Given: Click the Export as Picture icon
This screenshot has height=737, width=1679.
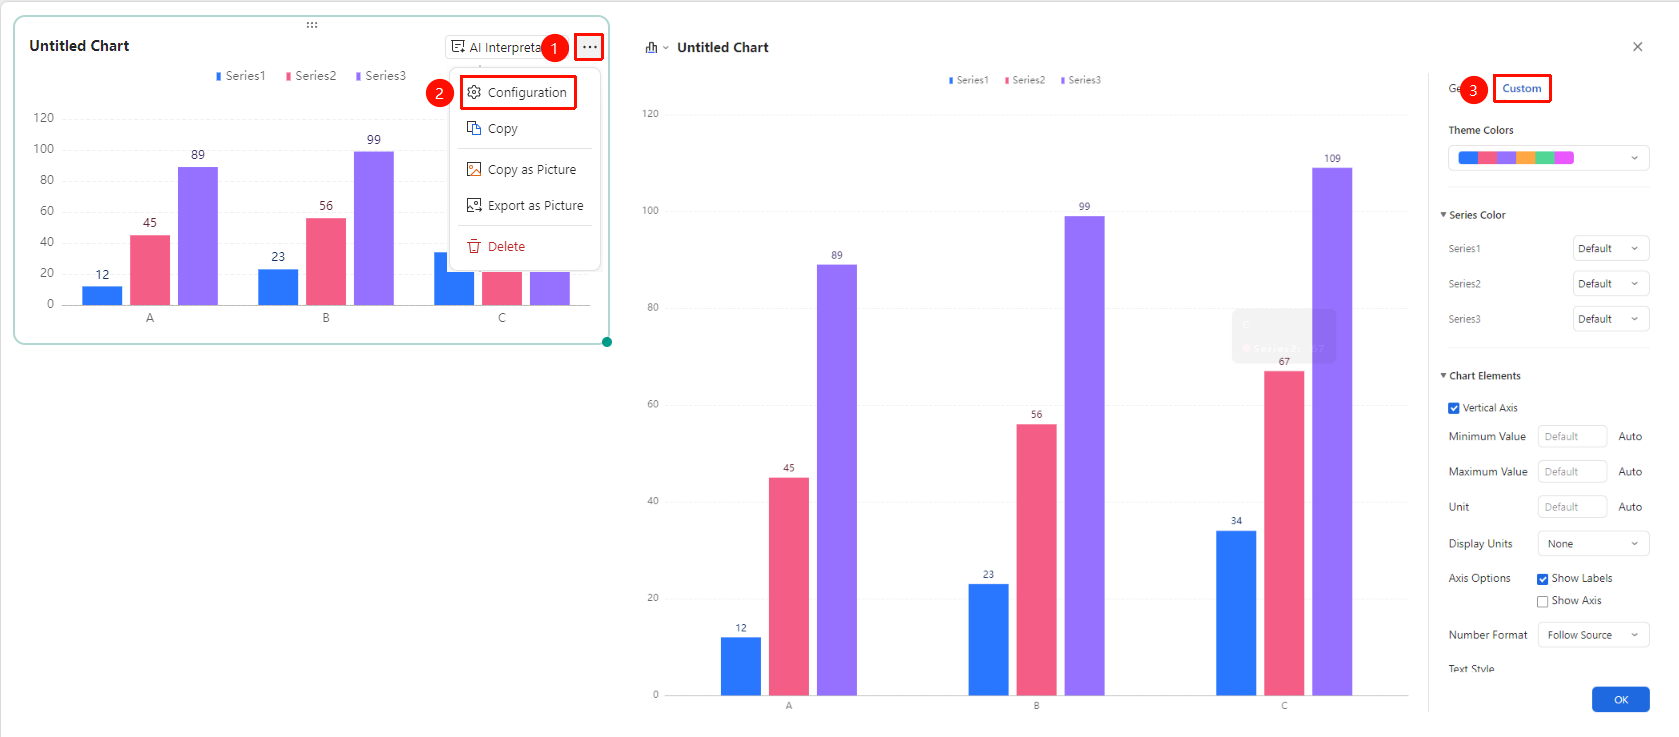Looking at the screenshot, I should click(x=474, y=205).
